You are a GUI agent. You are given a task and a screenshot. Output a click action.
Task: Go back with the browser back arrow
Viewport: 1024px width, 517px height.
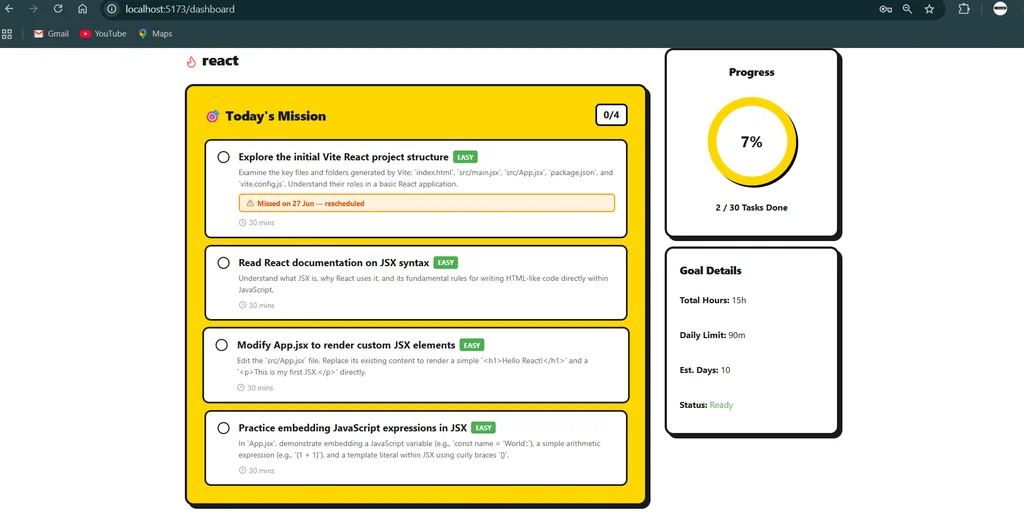coord(9,9)
